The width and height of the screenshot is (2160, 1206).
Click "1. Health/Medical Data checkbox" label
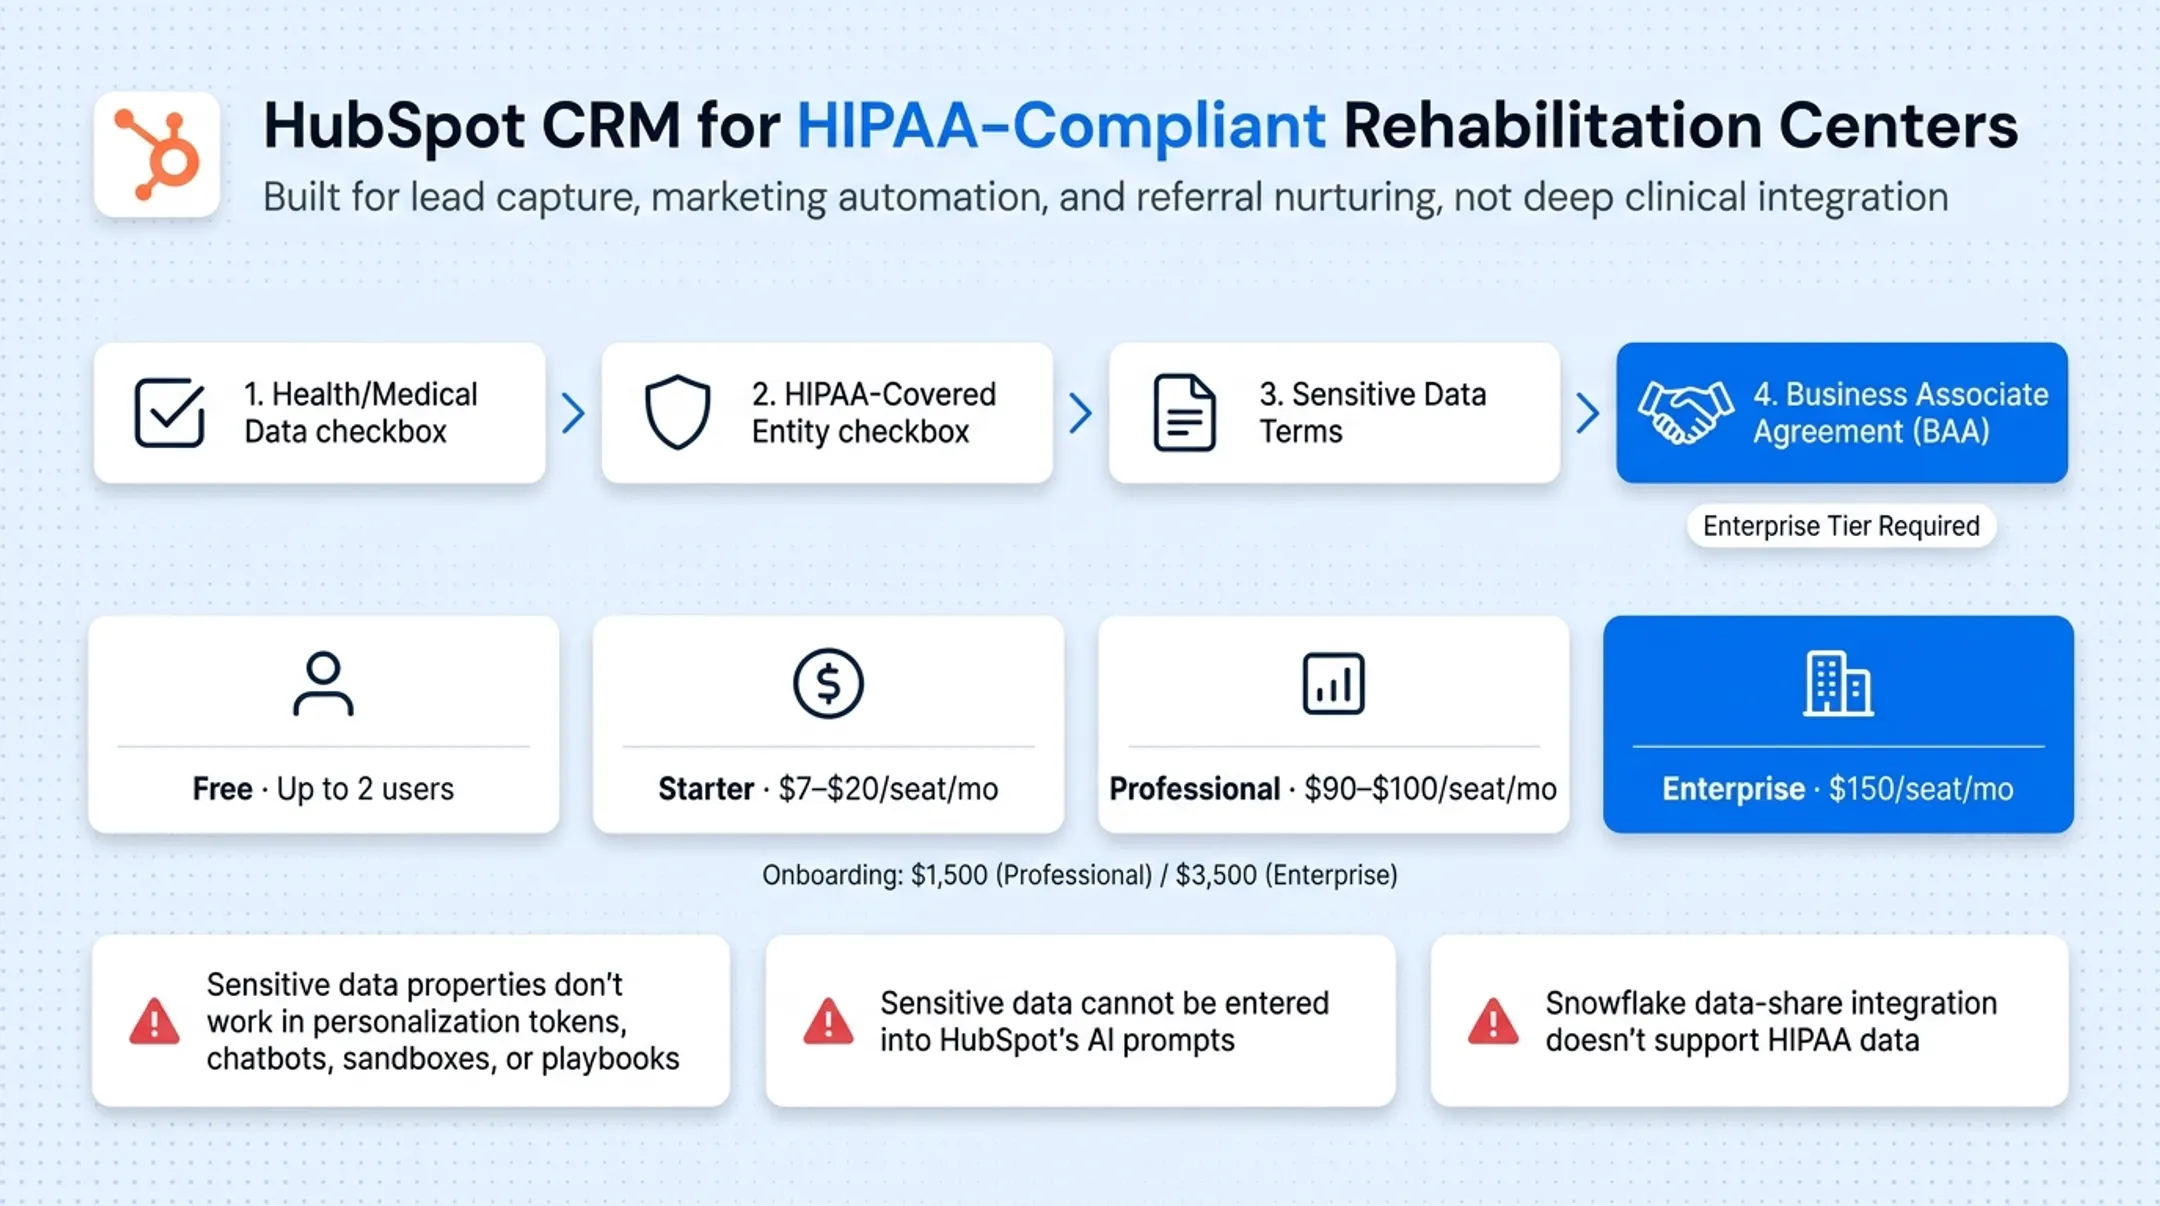361,412
